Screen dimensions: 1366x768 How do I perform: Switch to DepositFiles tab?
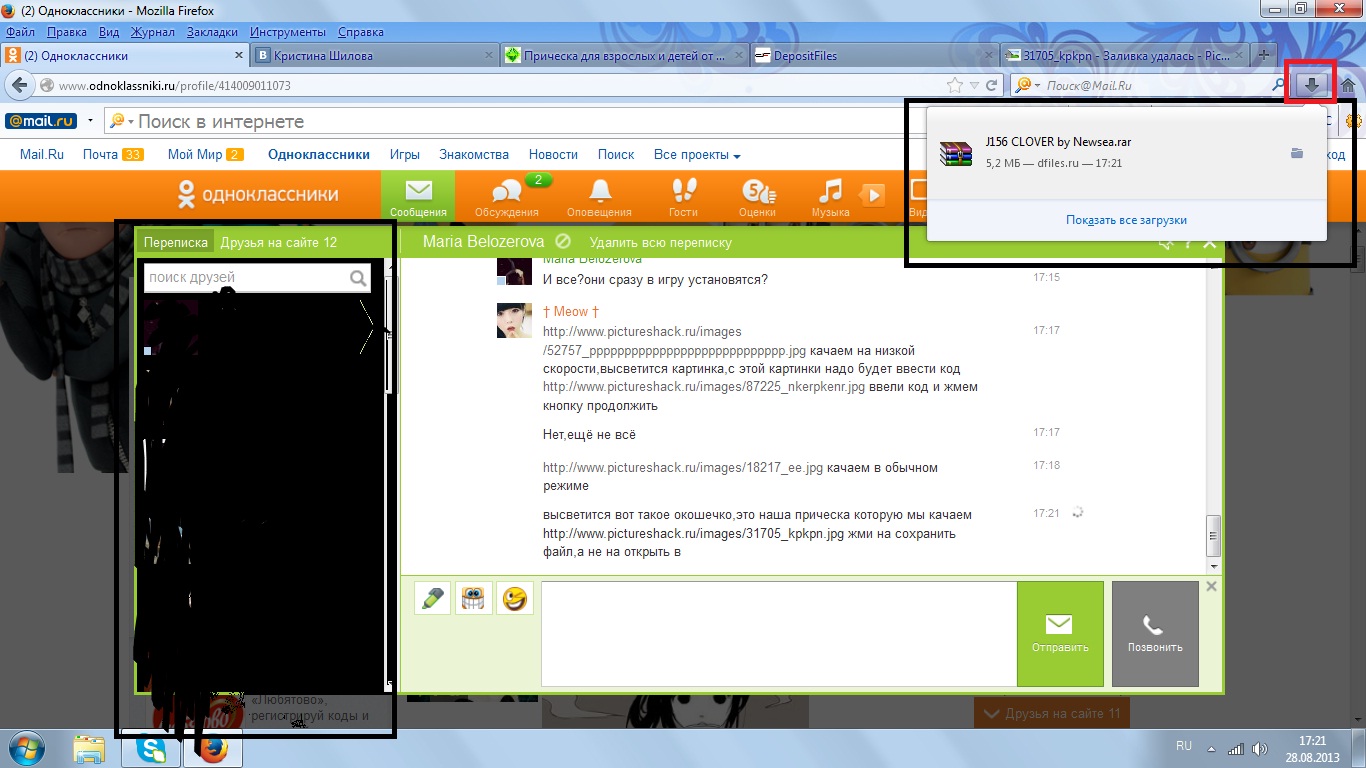click(875, 56)
